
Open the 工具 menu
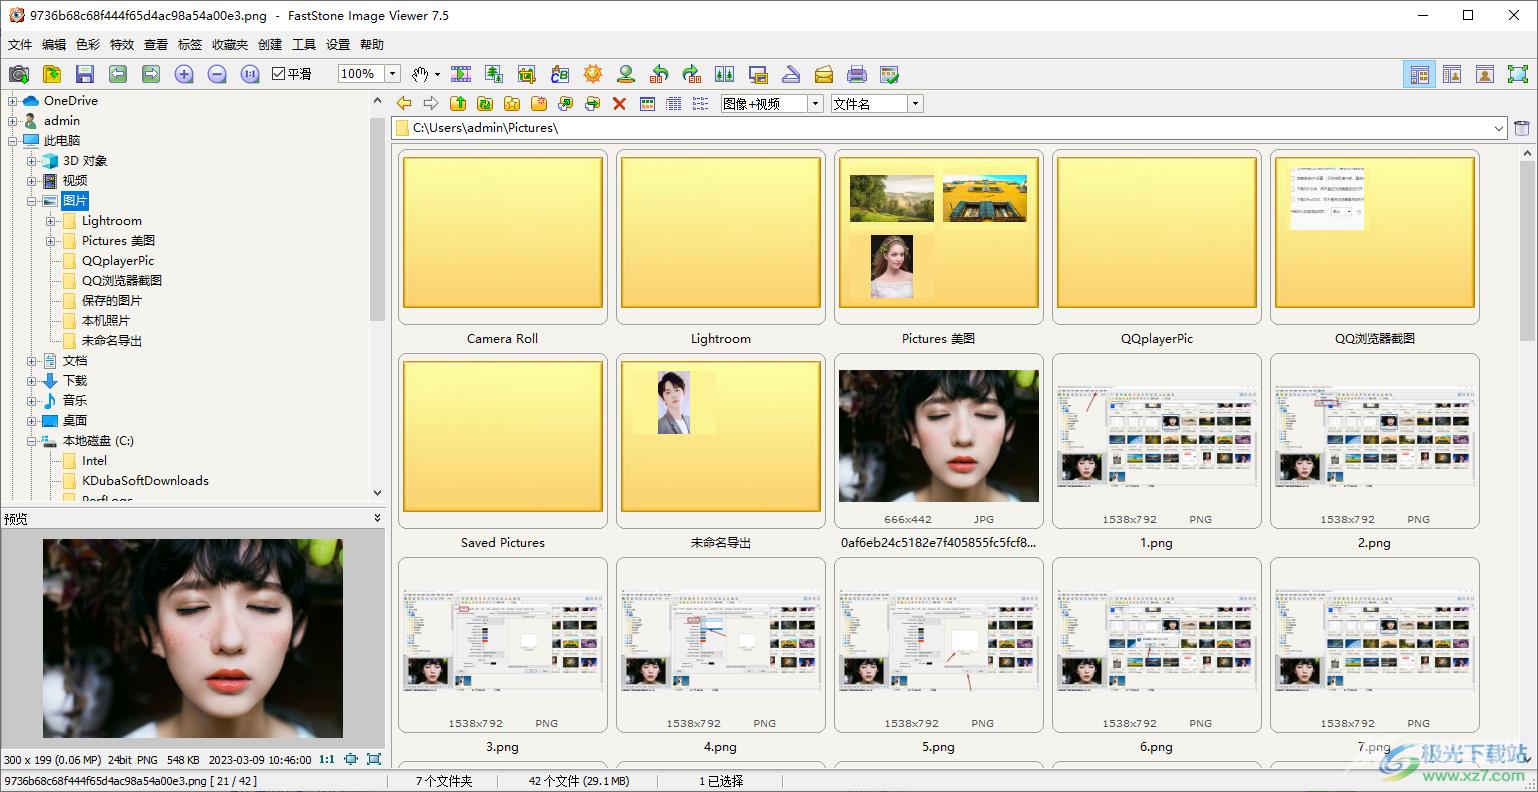pos(304,45)
